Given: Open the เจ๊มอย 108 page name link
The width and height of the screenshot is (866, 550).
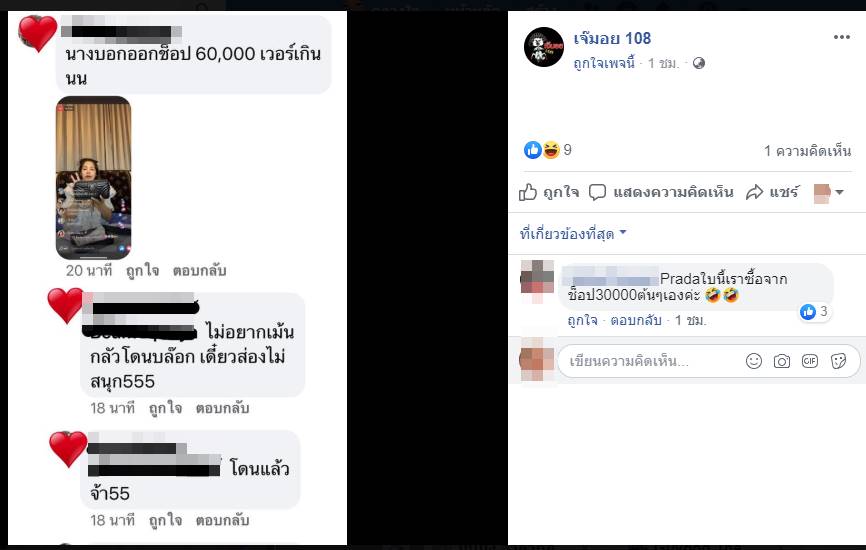Looking at the screenshot, I should pyautogui.click(x=612, y=38).
